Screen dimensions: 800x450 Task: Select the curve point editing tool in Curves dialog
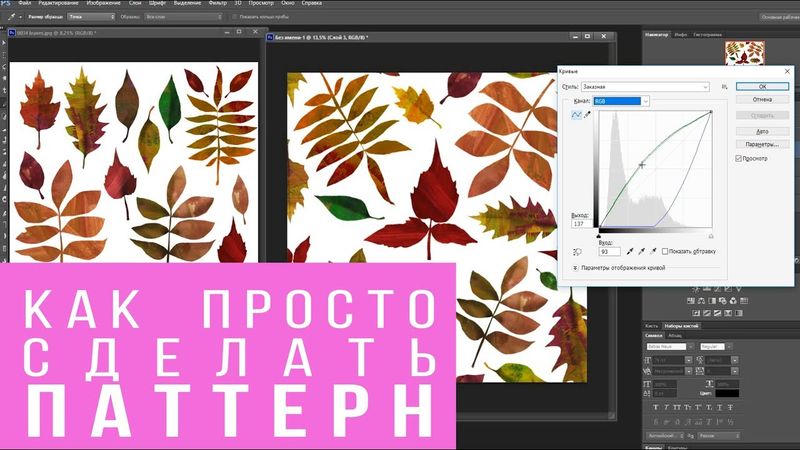pyautogui.click(x=577, y=115)
